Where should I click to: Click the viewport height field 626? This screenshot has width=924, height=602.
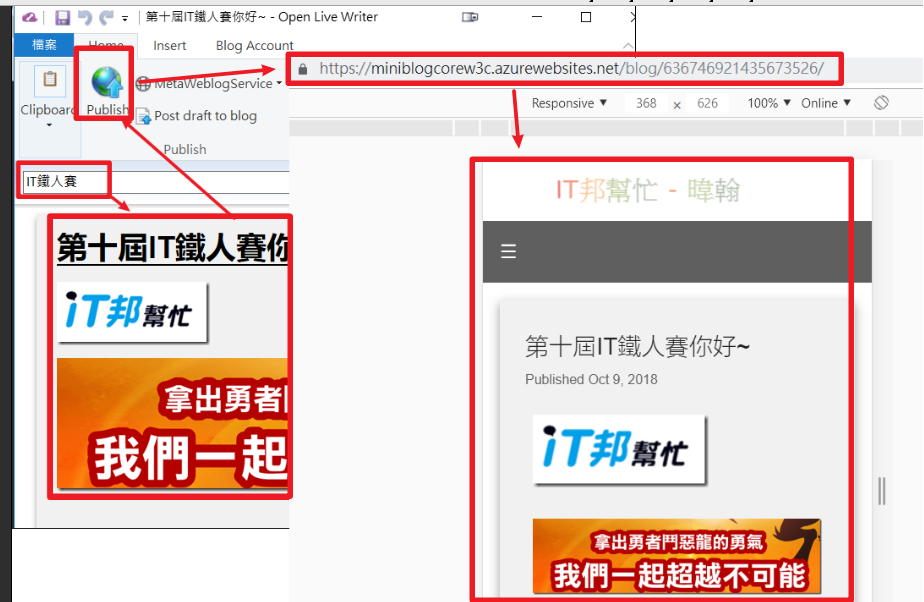pos(707,104)
